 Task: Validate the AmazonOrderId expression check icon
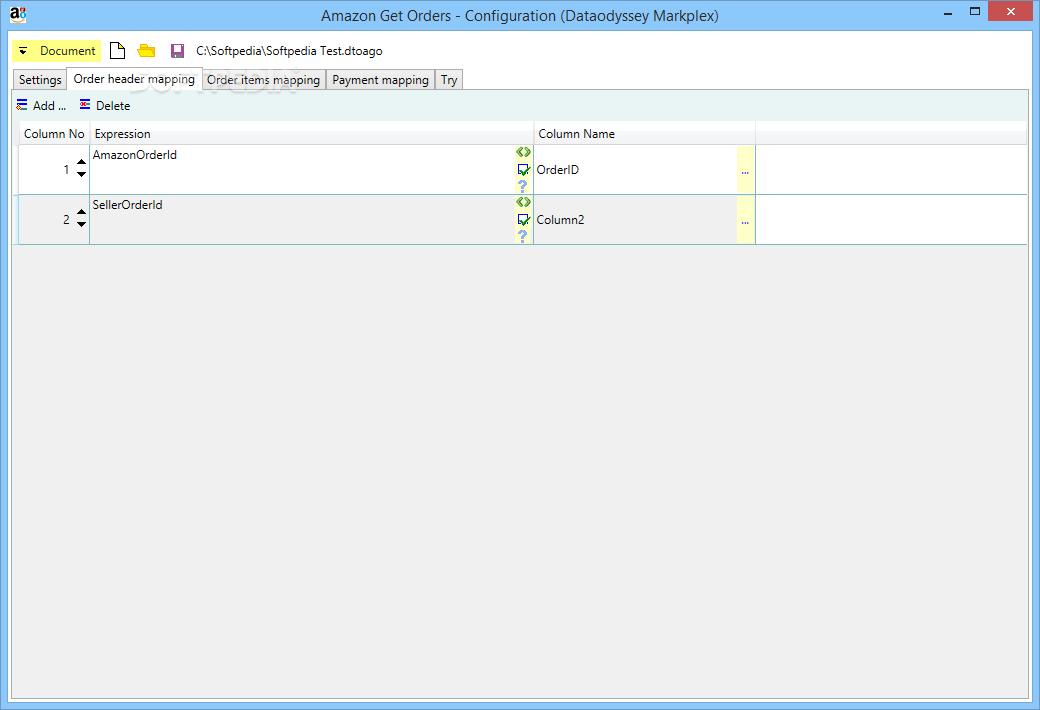pyautogui.click(x=523, y=169)
